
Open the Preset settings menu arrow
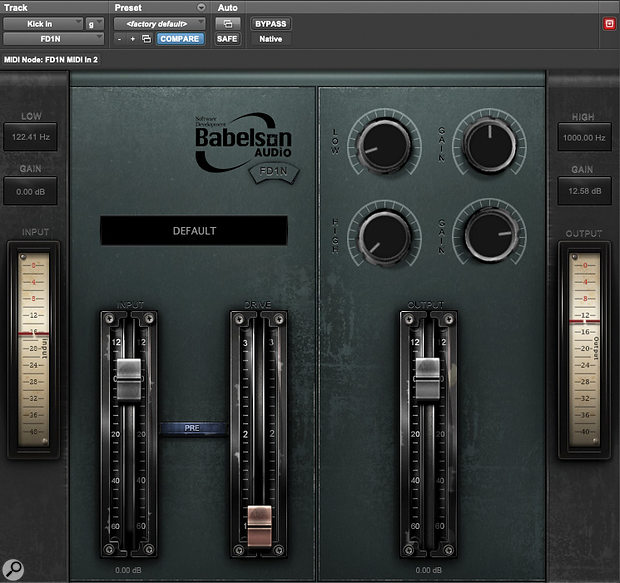pos(201,8)
